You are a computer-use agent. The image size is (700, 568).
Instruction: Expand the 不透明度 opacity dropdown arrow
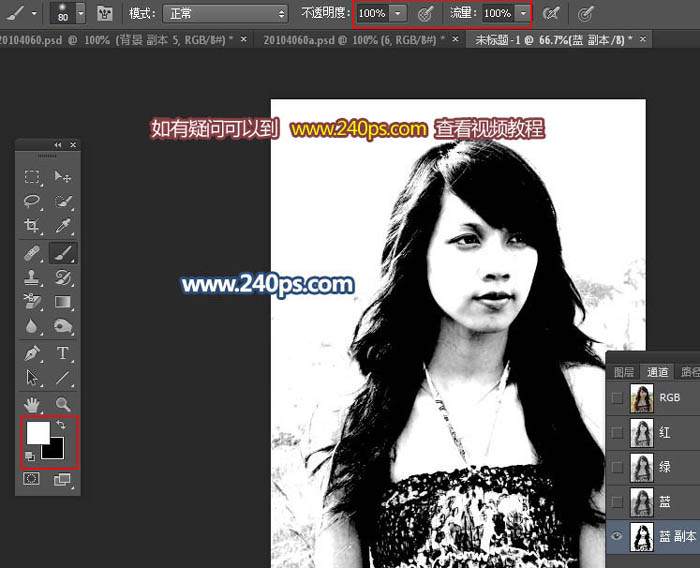398,14
